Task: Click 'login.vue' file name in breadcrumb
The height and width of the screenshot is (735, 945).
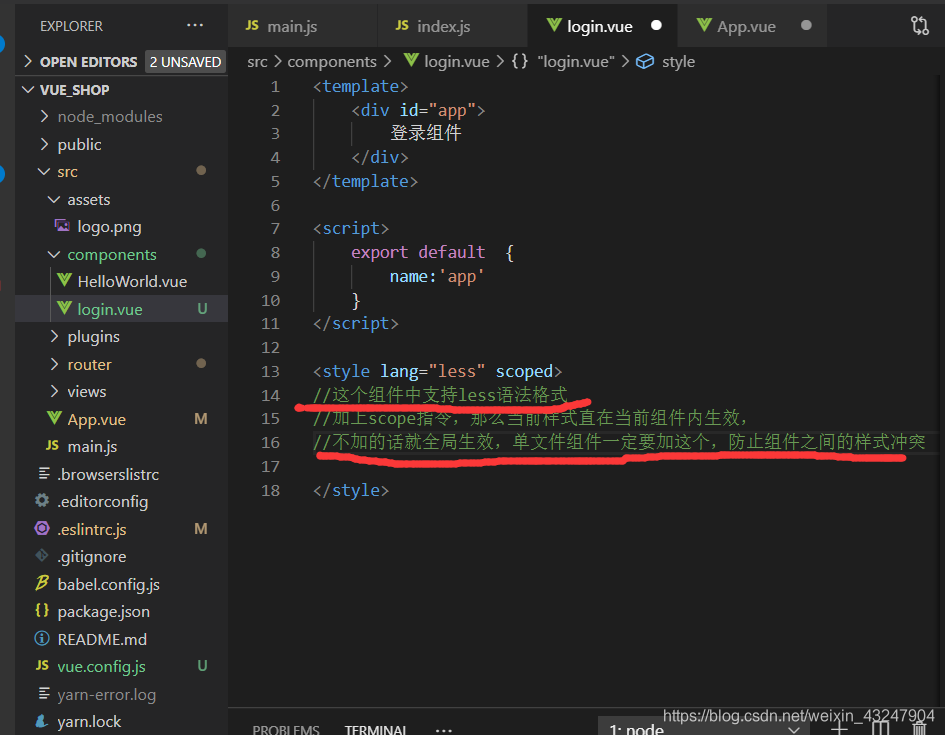Action: pyautogui.click(x=457, y=61)
